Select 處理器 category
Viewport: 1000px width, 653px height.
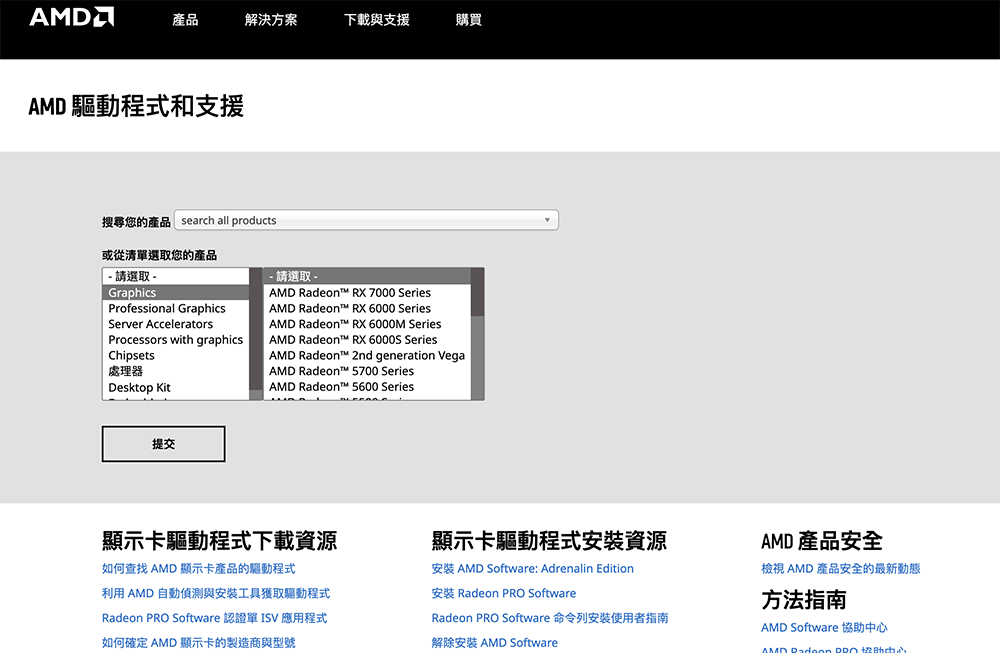(175, 371)
